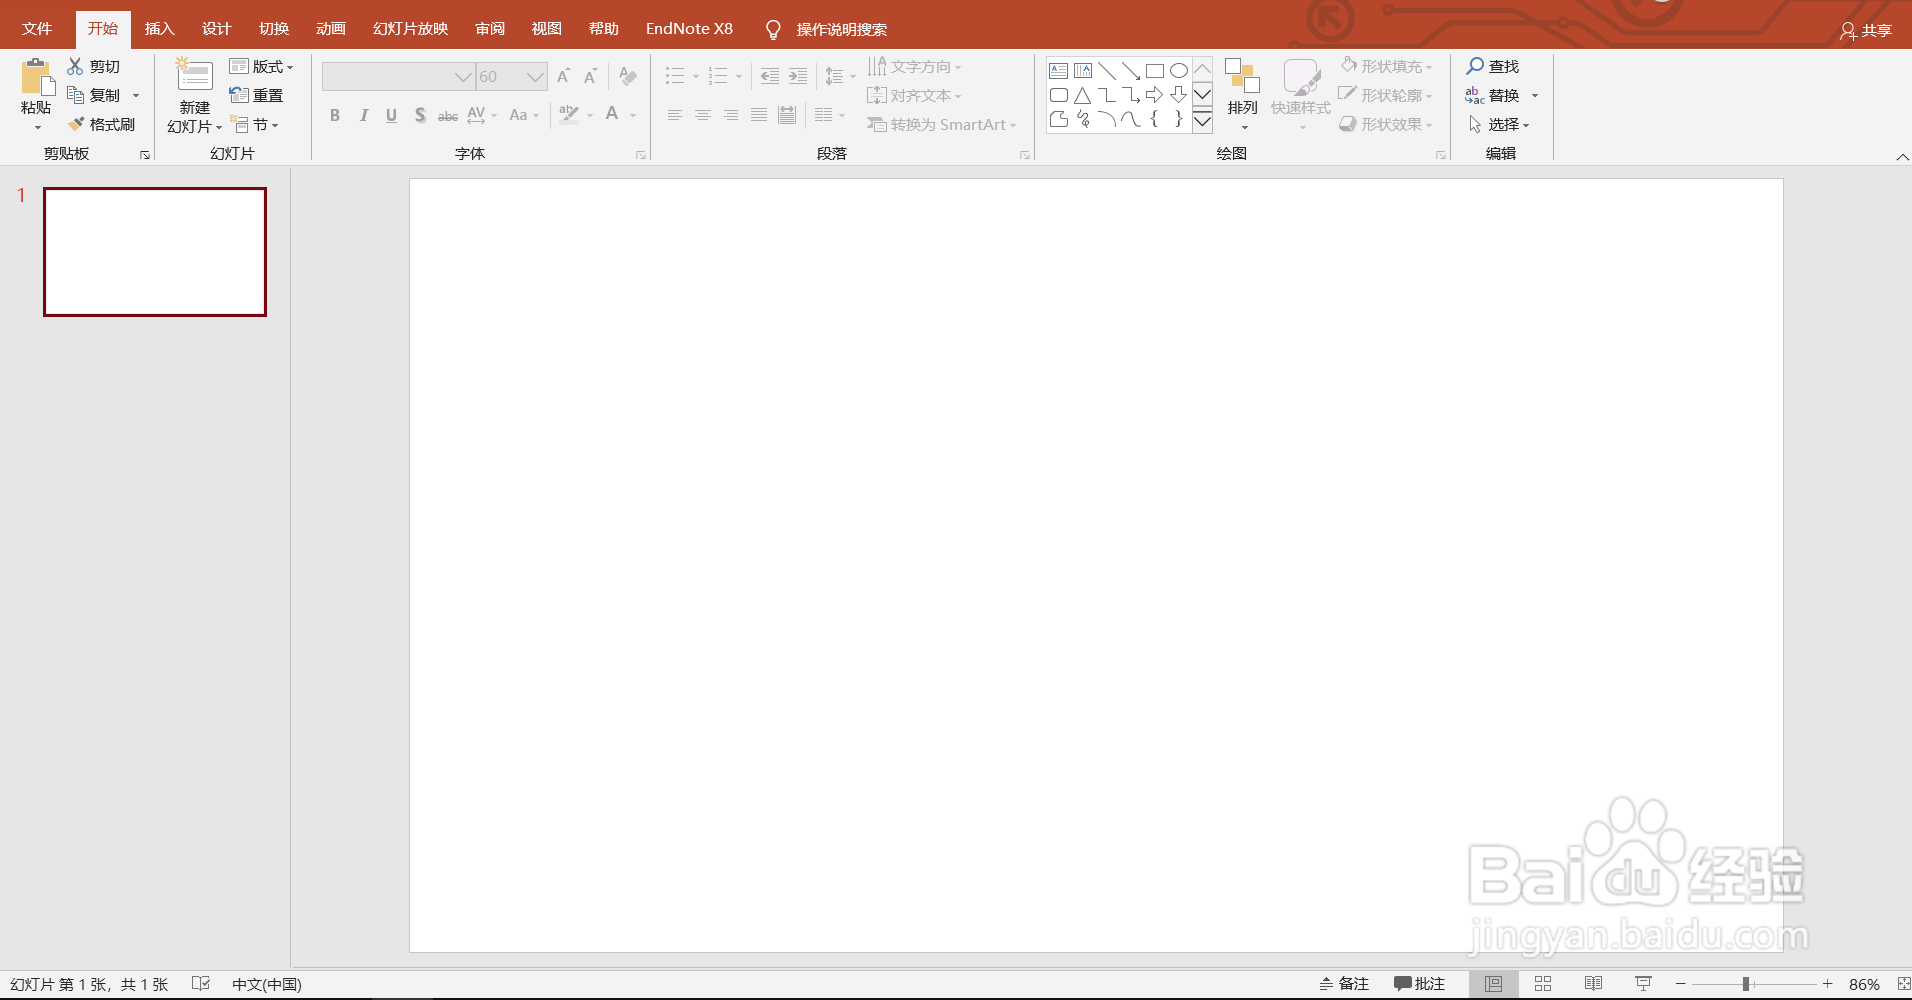Click the lightbulb tell-me search icon
Image resolution: width=1912 pixels, height=1000 pixels.
772,30
